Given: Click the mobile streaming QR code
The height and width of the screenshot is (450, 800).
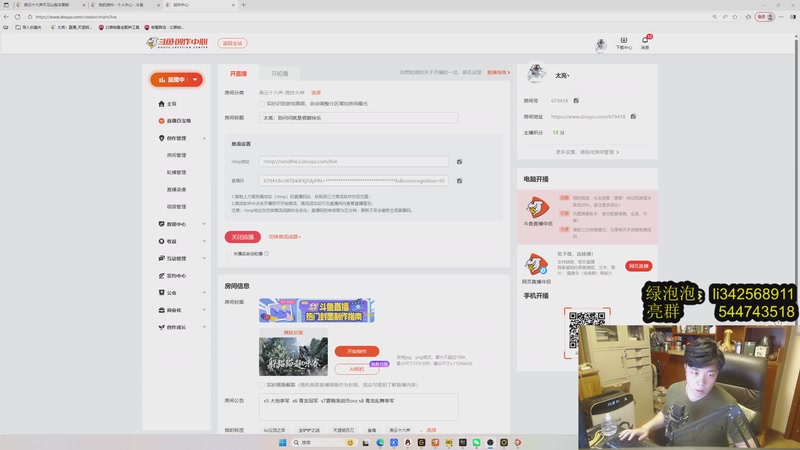Looking at the screenshot, I should click(x=587, y=329).
